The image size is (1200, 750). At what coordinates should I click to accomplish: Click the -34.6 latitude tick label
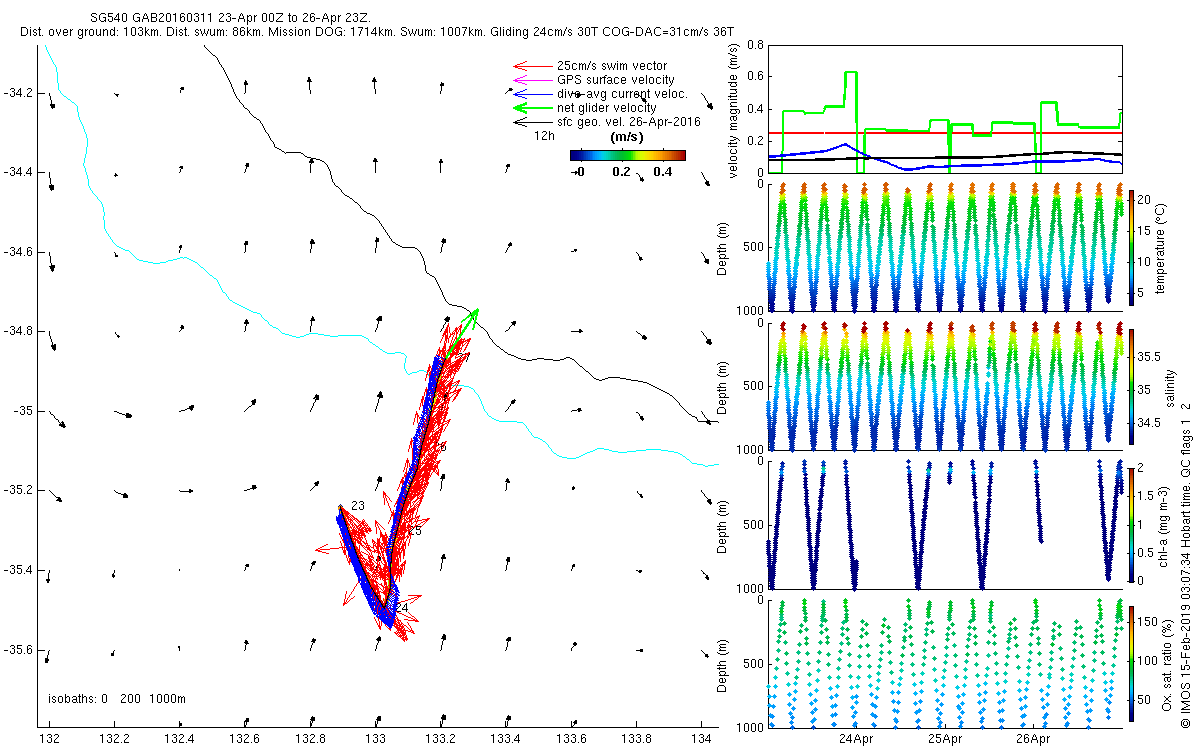[19, 252]
